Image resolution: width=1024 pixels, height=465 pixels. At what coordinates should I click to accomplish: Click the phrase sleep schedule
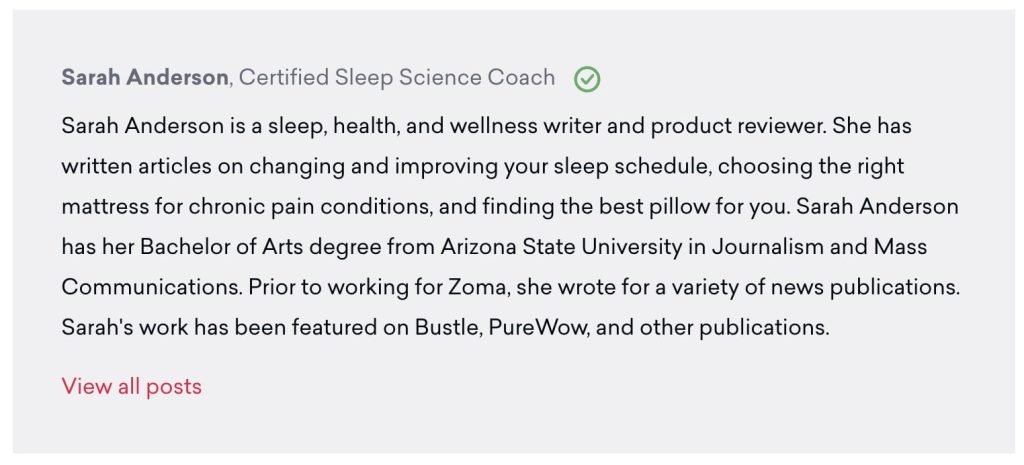coord(624,166)
